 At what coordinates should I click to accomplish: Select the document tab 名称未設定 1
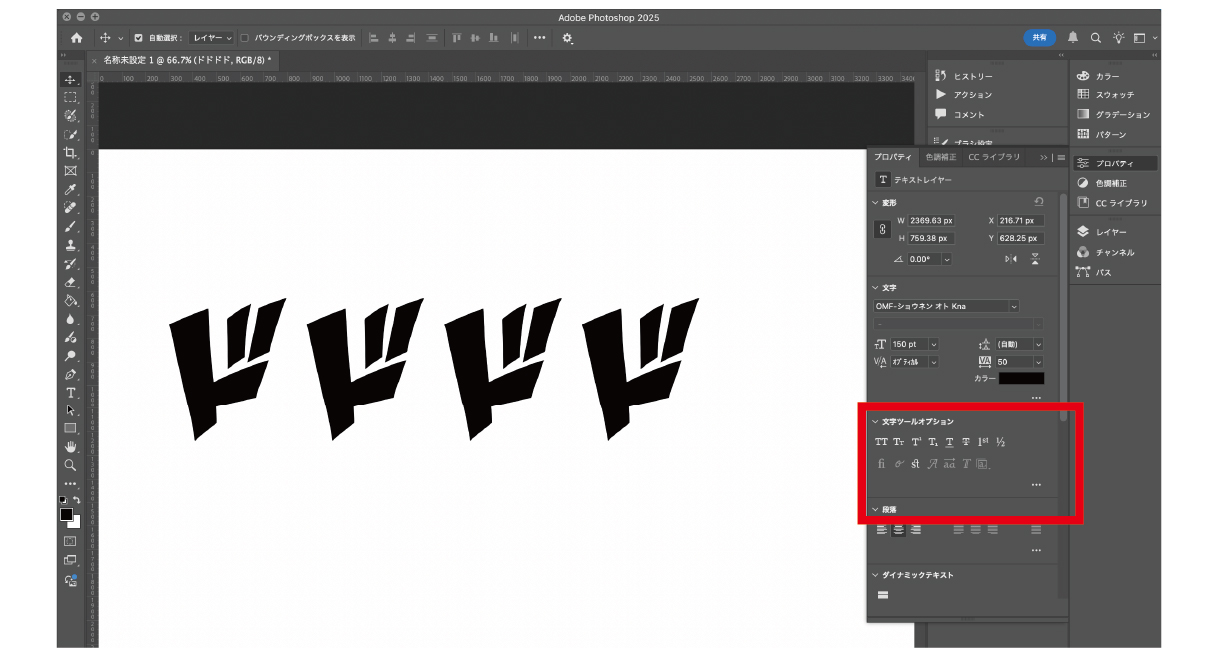pyautogui.click(x=187, y=60)
